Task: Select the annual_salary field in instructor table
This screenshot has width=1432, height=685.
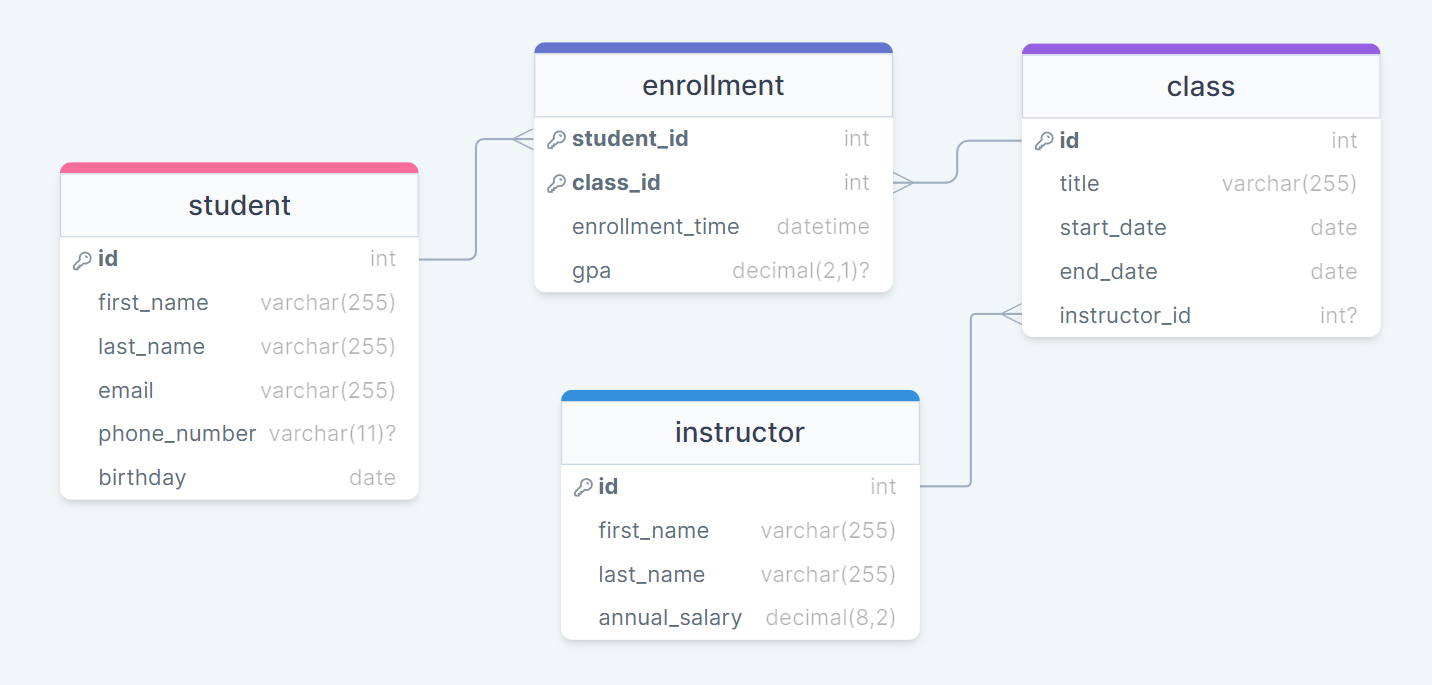Action: tap(740, 618)
